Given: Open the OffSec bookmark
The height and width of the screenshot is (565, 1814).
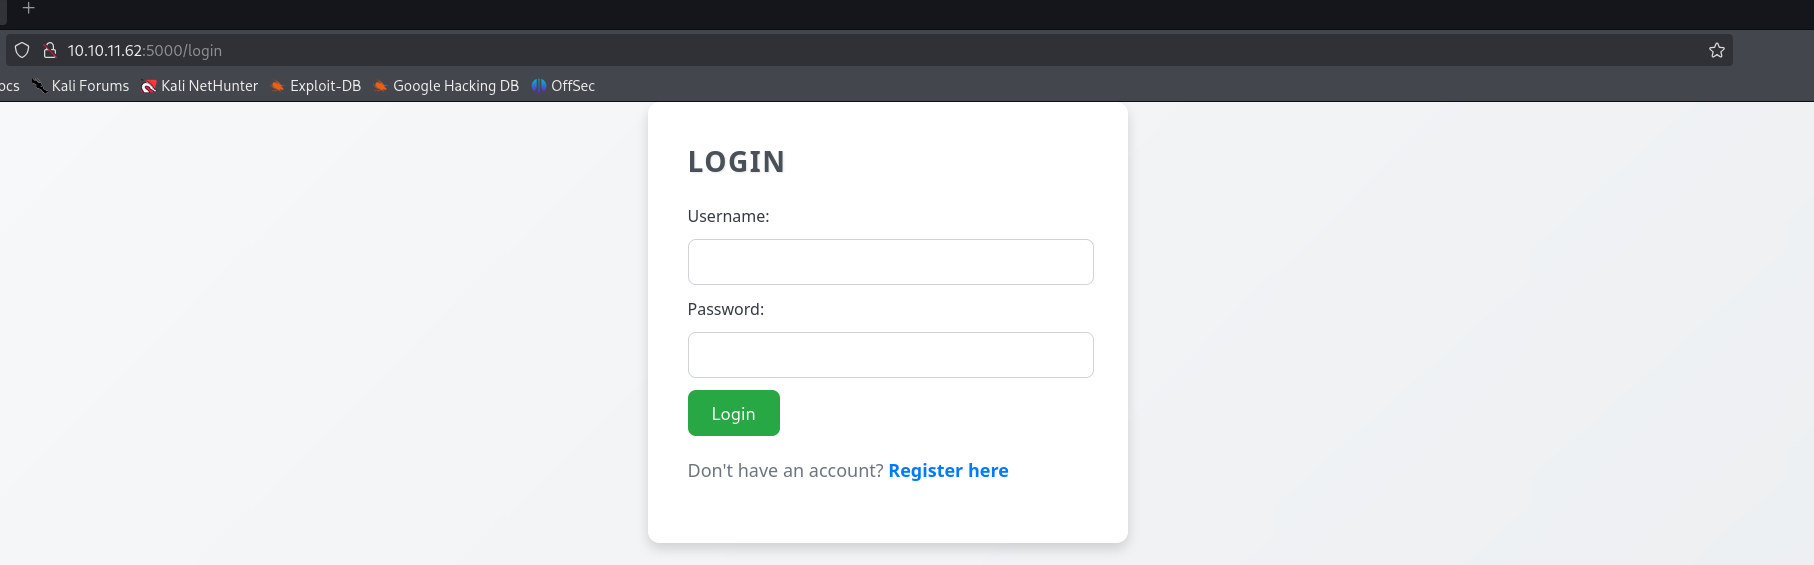Looking at the screenshot, I should click(x=563, y=86).
